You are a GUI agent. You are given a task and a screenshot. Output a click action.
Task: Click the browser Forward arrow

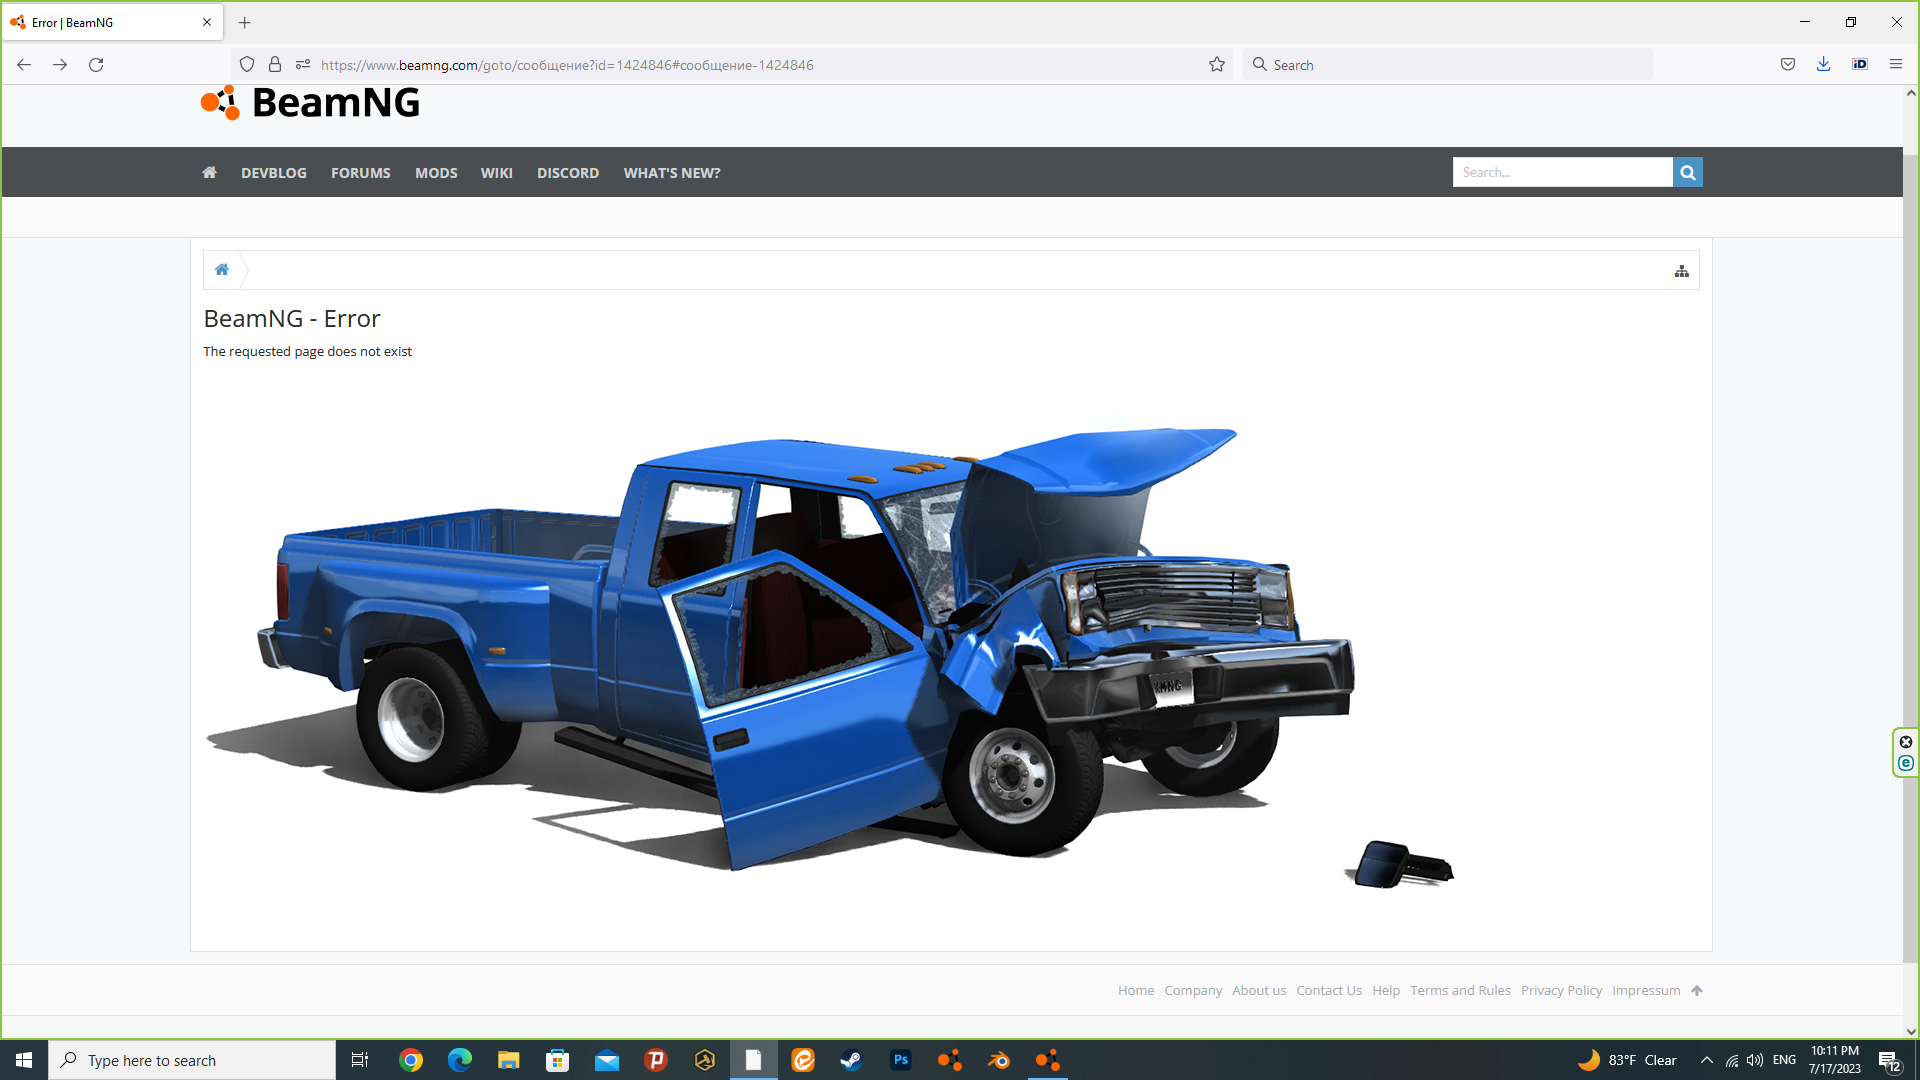[x=60, y=65]
